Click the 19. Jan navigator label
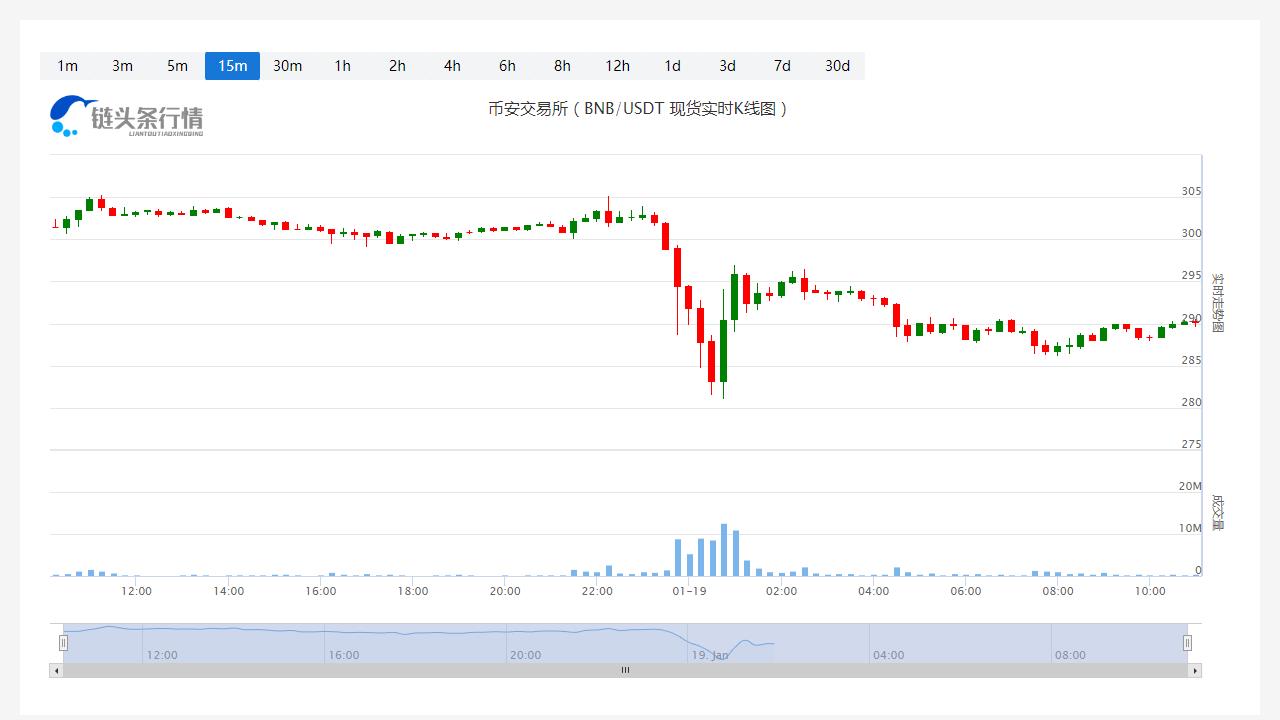 click(710, 655)
